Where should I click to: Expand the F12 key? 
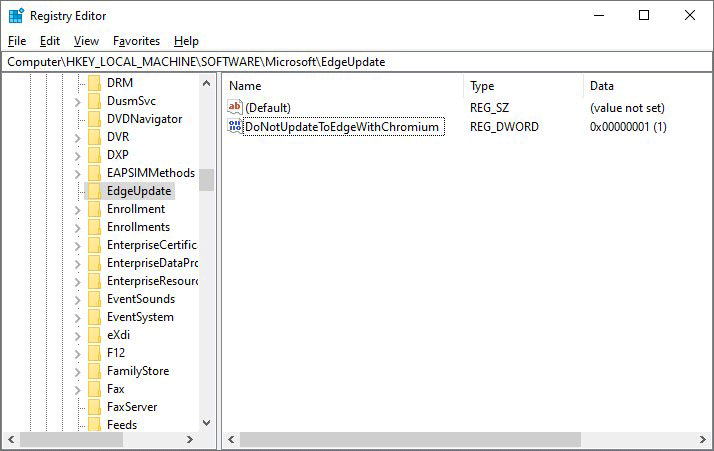[x=77, y=354]
